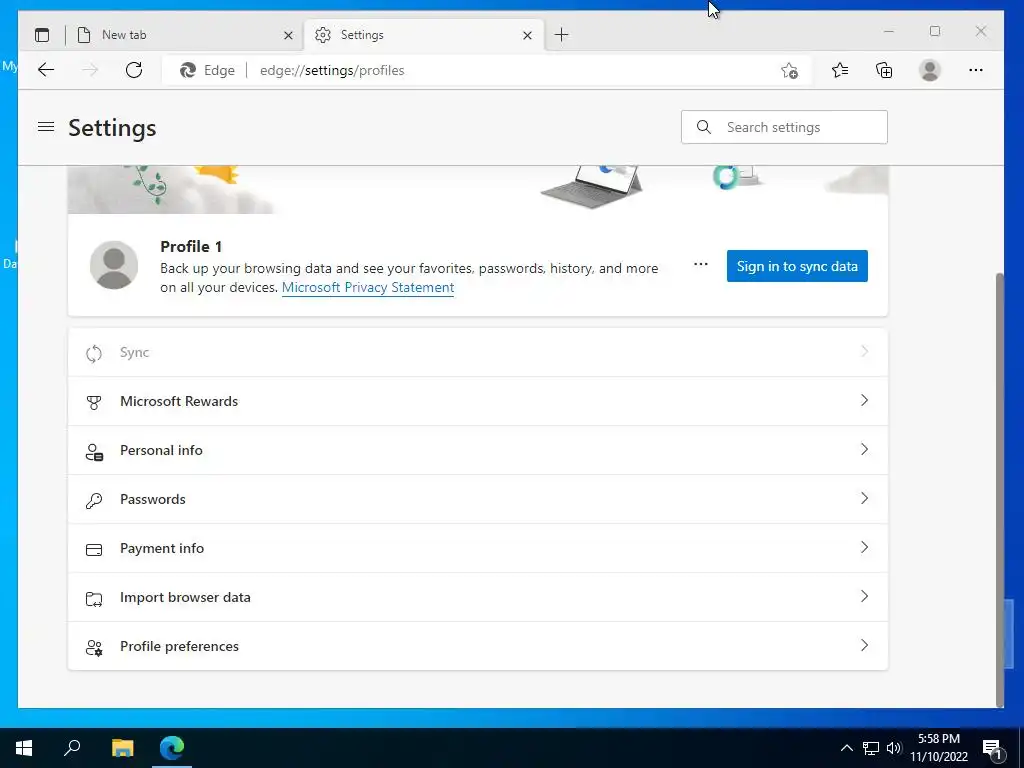Viewport: 1024px width, 768px height.
Task: Expand the Personal info row chevron
Action: point(864,449)
